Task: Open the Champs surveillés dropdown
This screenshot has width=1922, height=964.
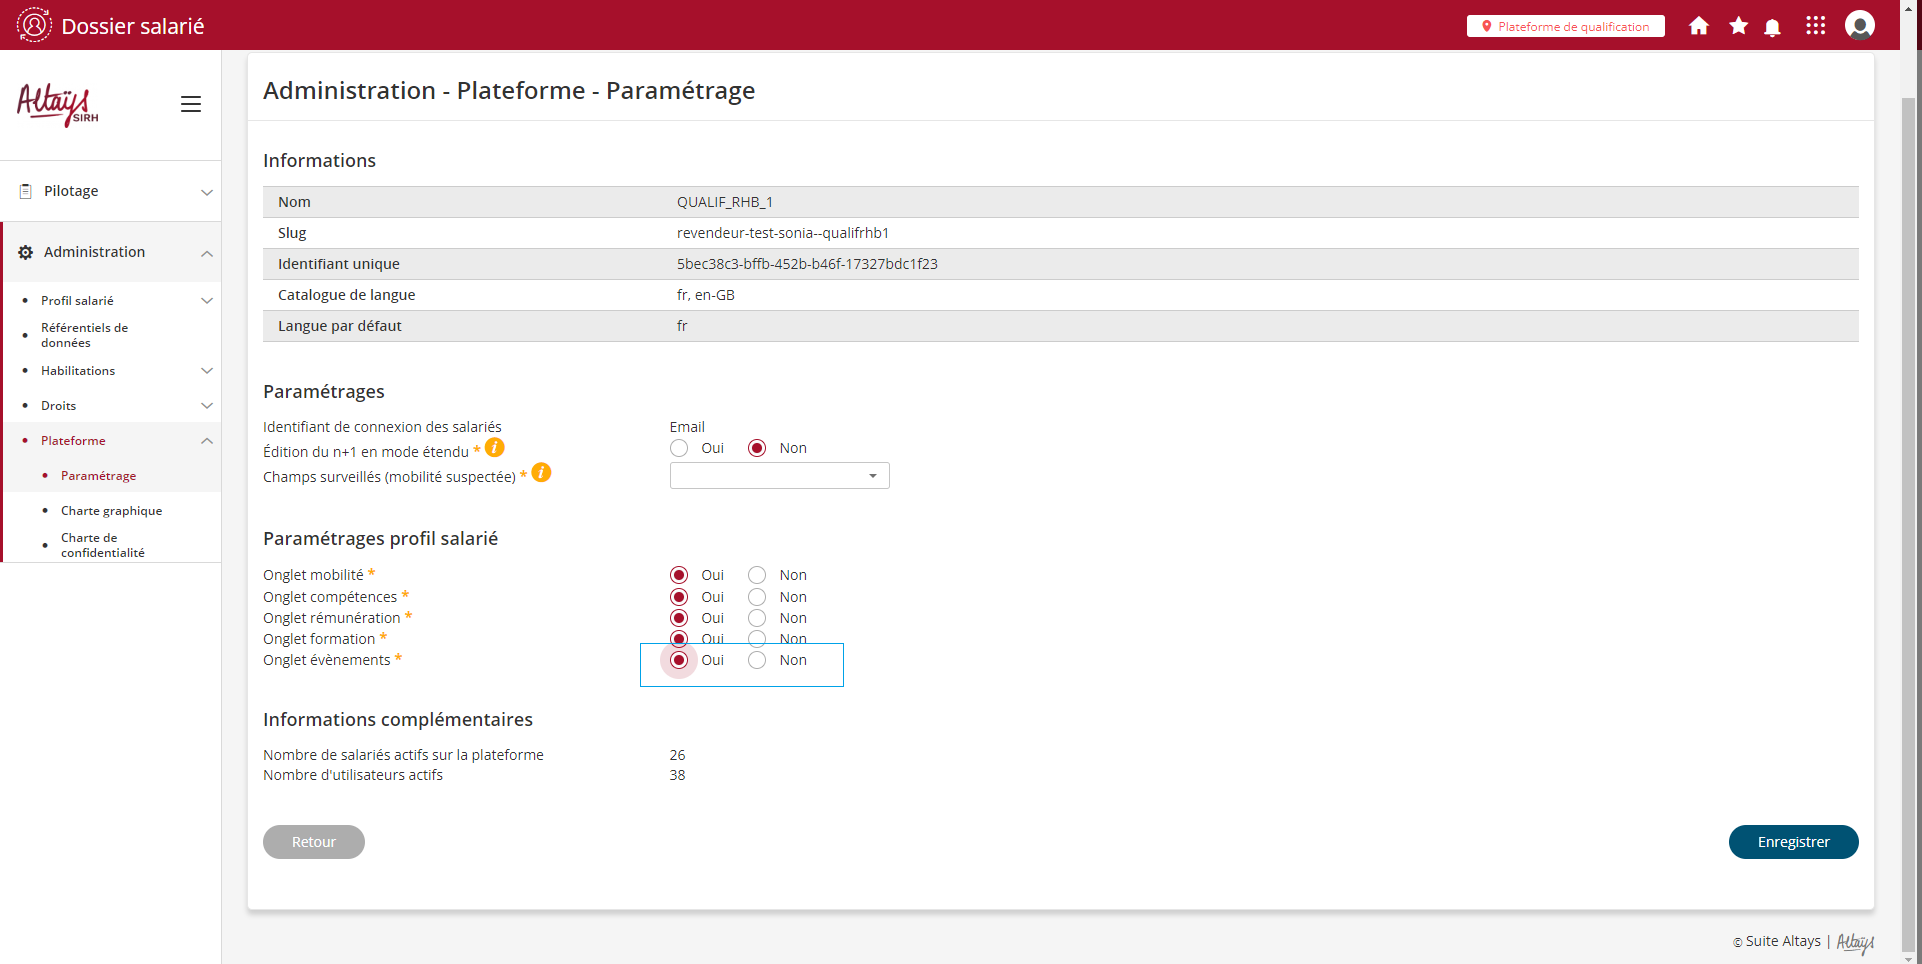Action: point(779,476)
